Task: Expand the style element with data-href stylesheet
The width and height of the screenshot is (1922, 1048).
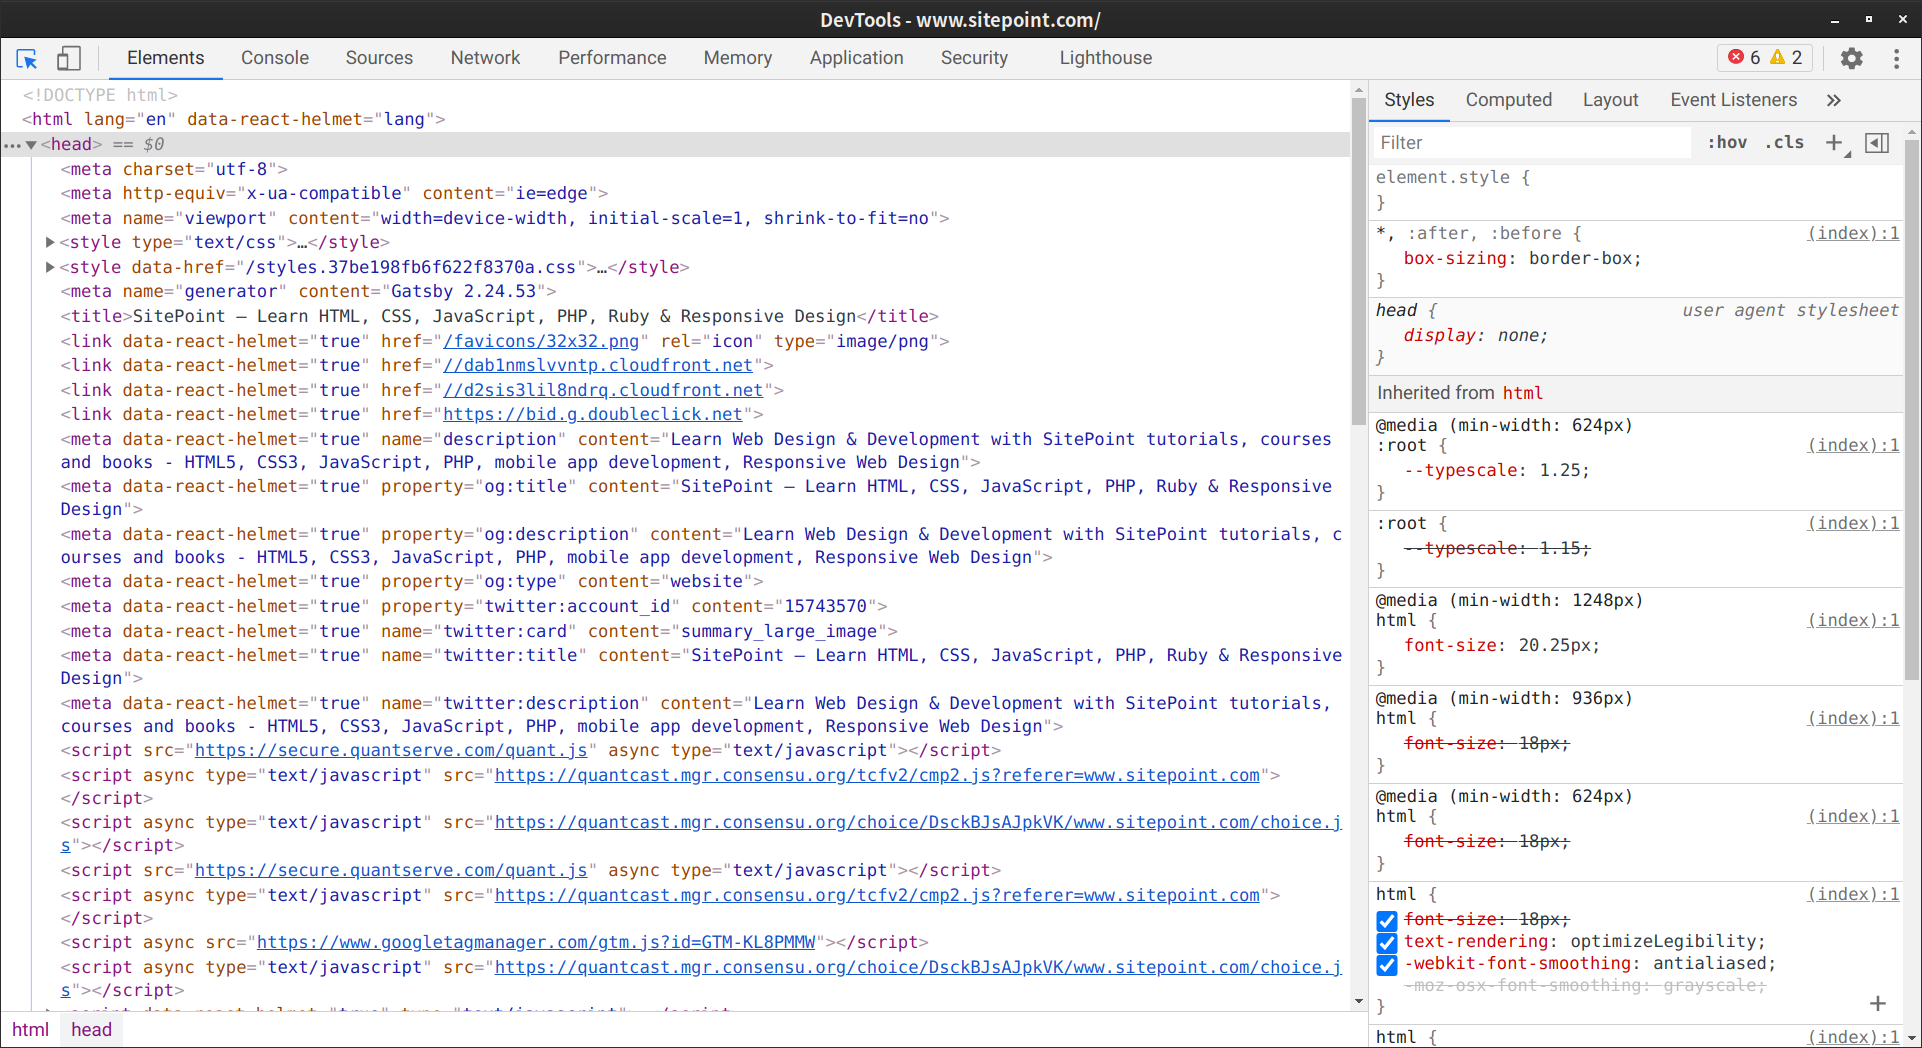Action: pyautogui.click(x=49, y=267)
